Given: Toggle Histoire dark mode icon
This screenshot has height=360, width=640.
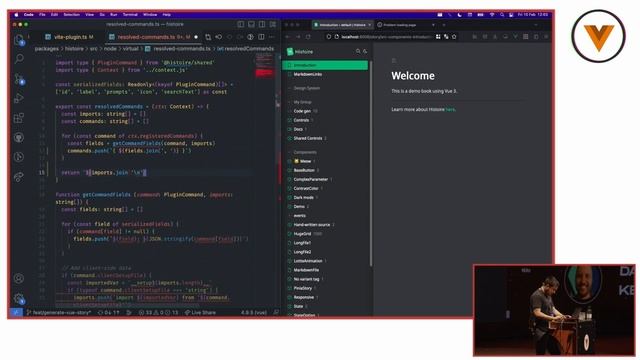Looking at the screenshot, I should pos(365,51).
